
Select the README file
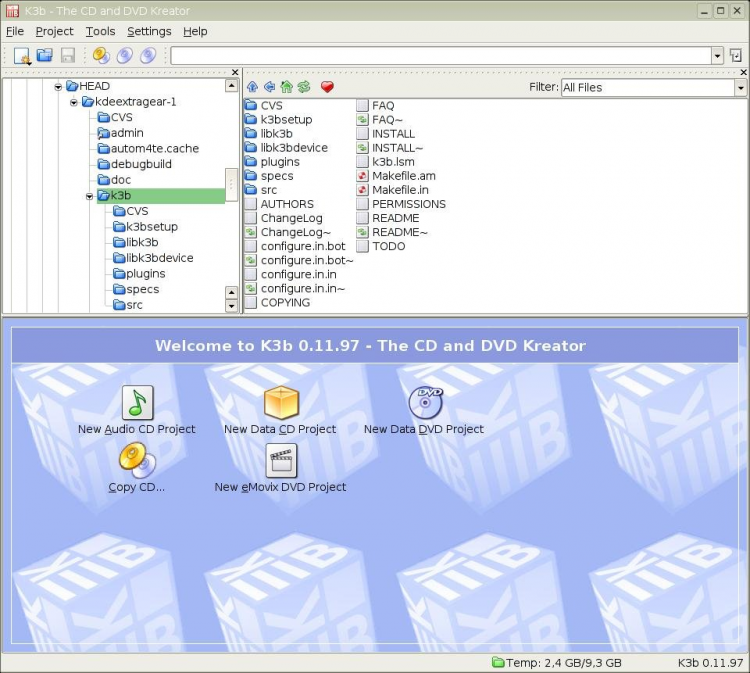388,218
